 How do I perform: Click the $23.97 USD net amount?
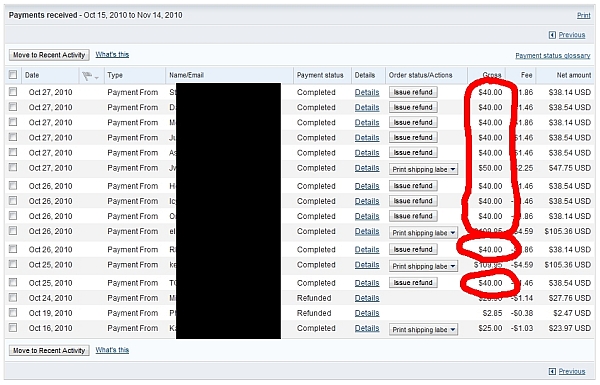569,328
